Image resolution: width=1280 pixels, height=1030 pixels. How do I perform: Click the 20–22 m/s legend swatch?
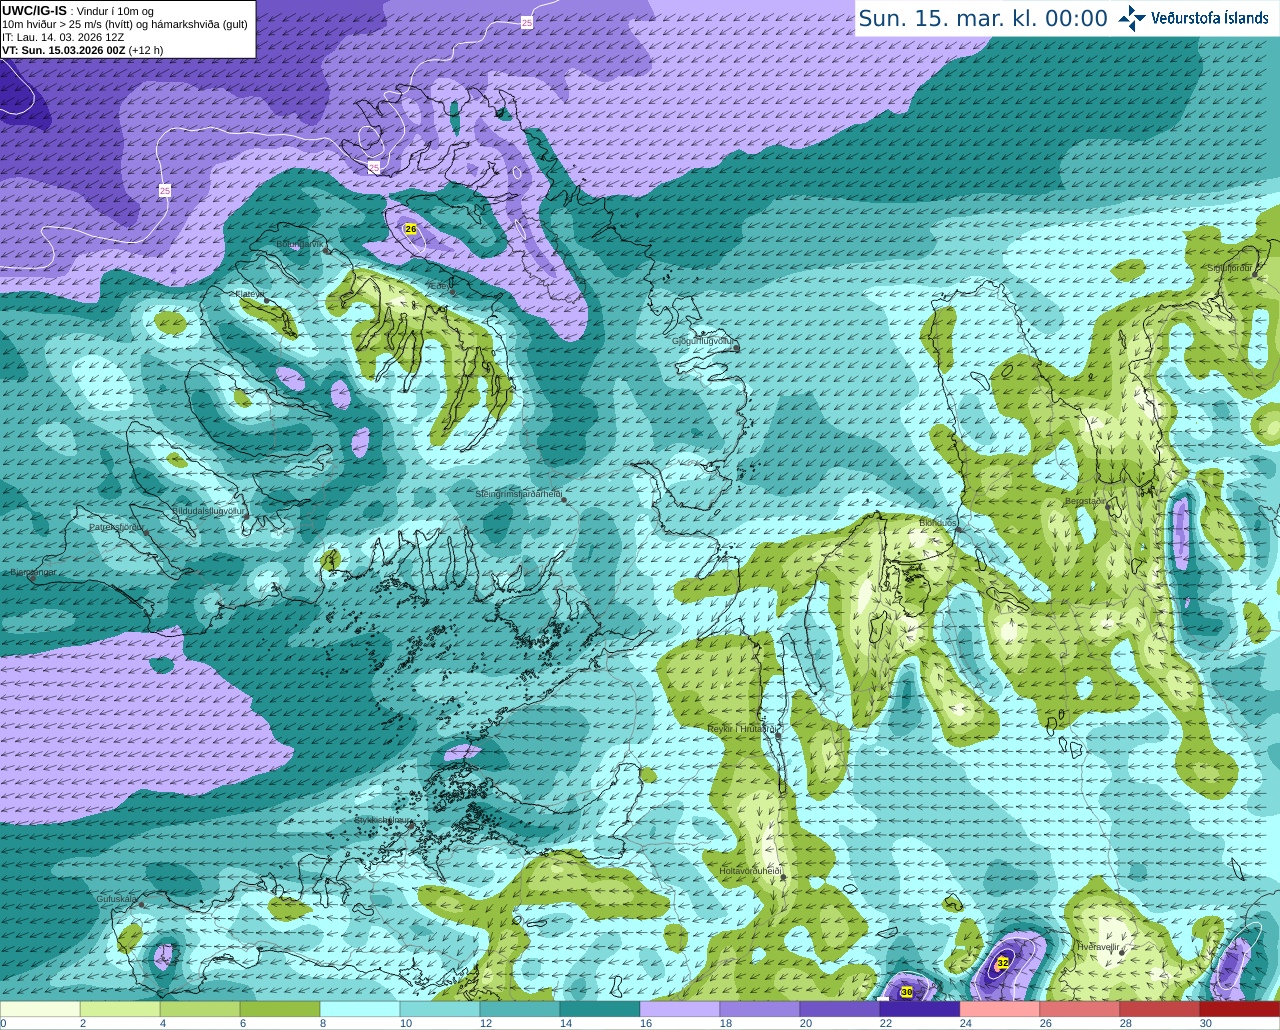(840, 1009)
